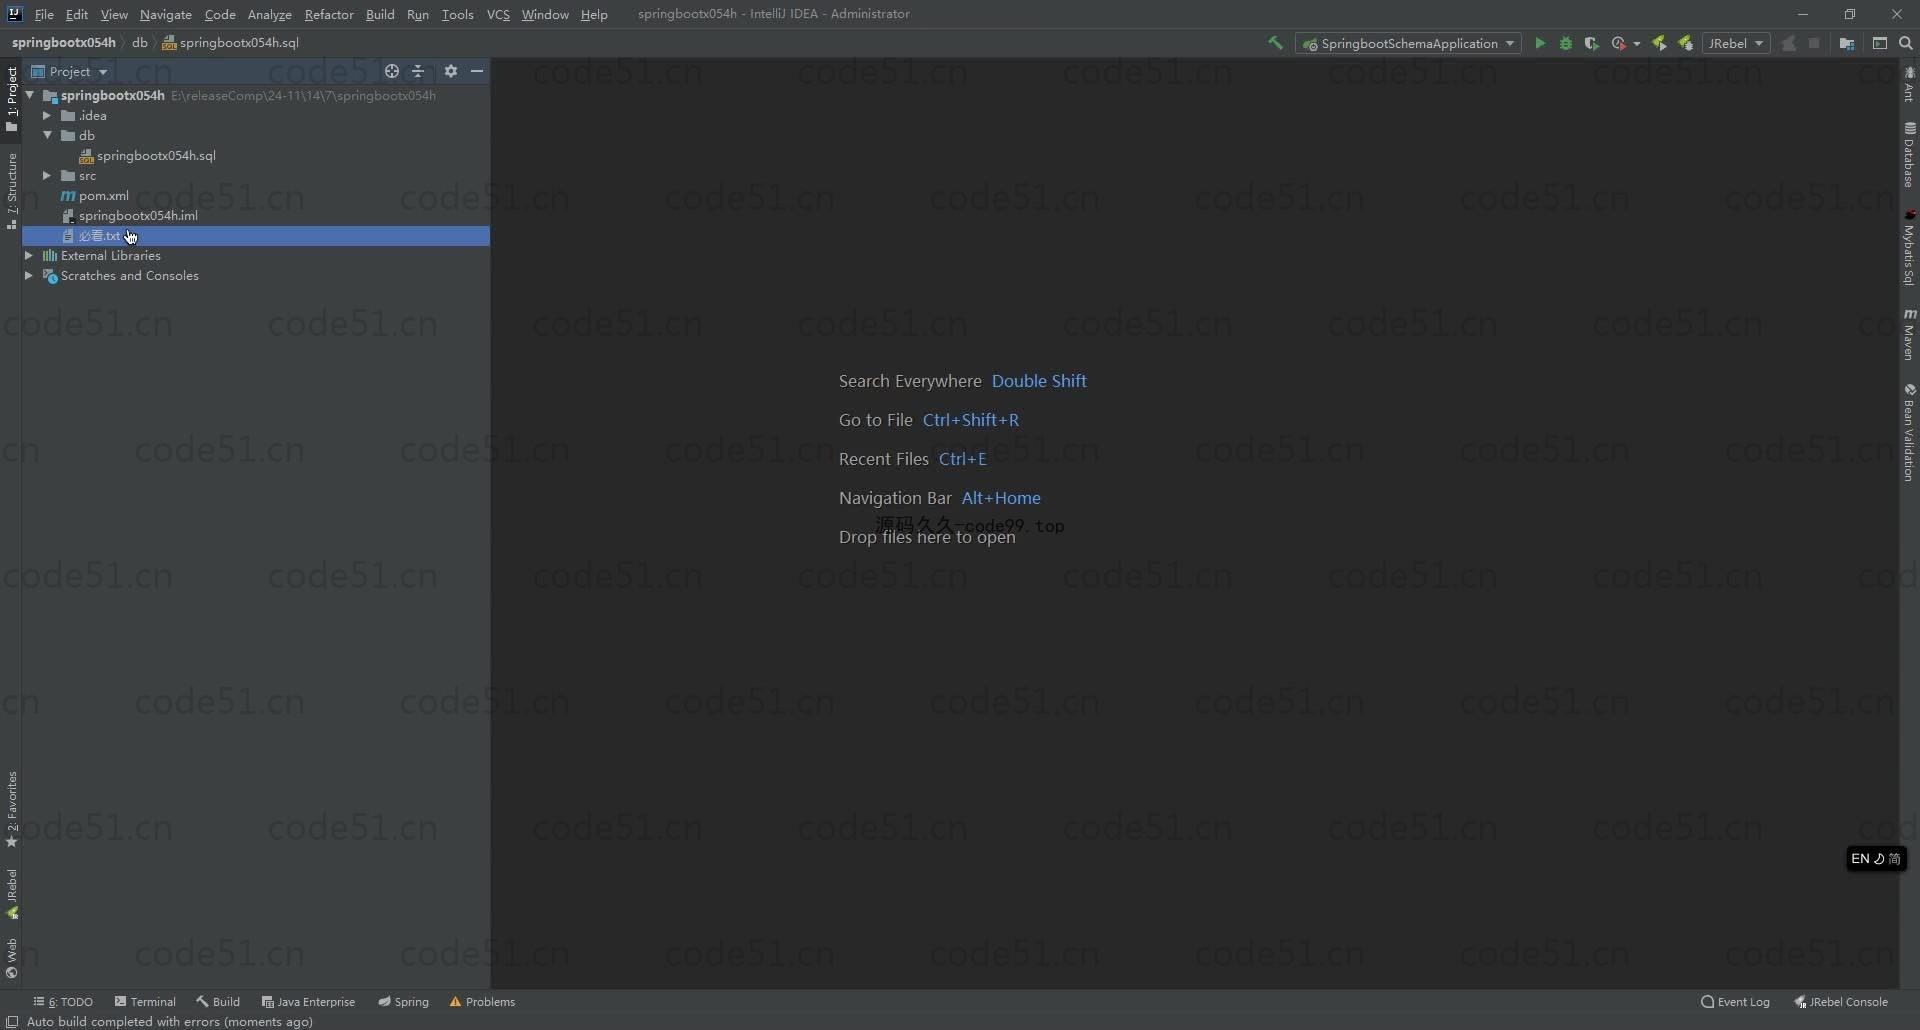Open the Build menu
Image resolution: width=1920 pixels, height=1030 pixels.
[x=380, y=14]
